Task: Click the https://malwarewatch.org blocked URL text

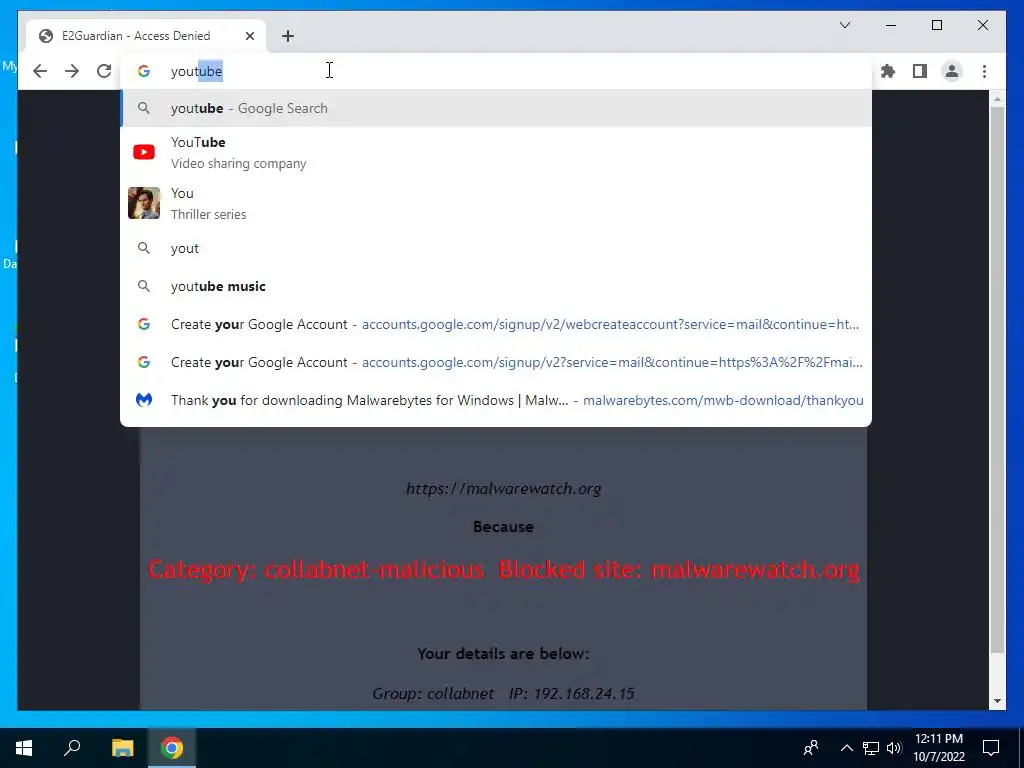Action: tap(504, 488)
